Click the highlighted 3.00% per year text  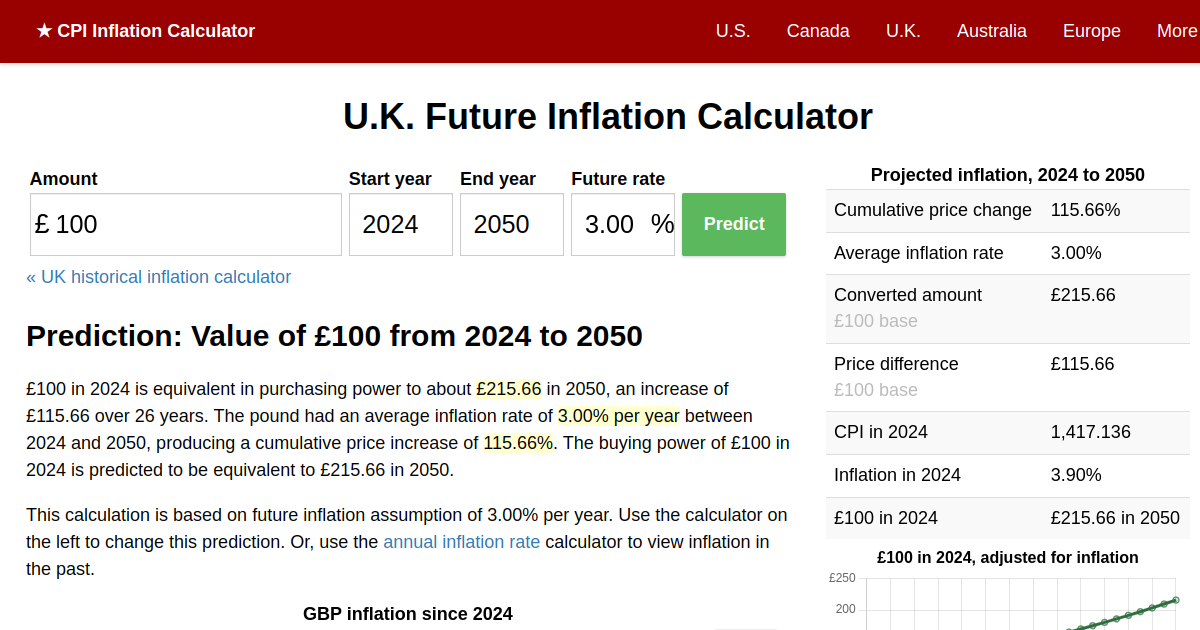[x=618, y=416]
